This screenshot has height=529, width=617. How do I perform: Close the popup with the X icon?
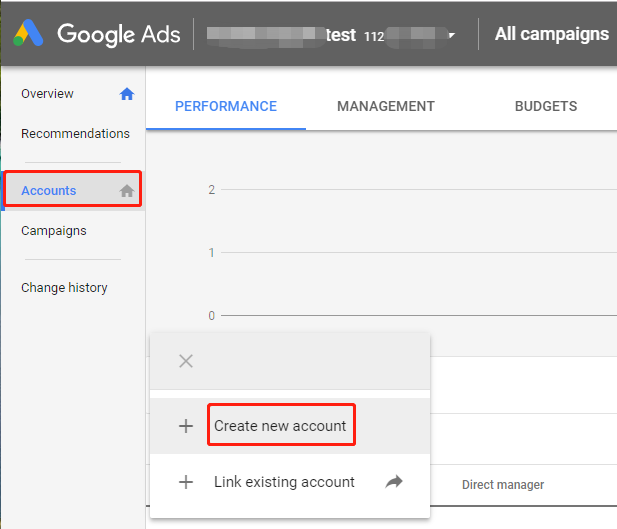(186, 361)
